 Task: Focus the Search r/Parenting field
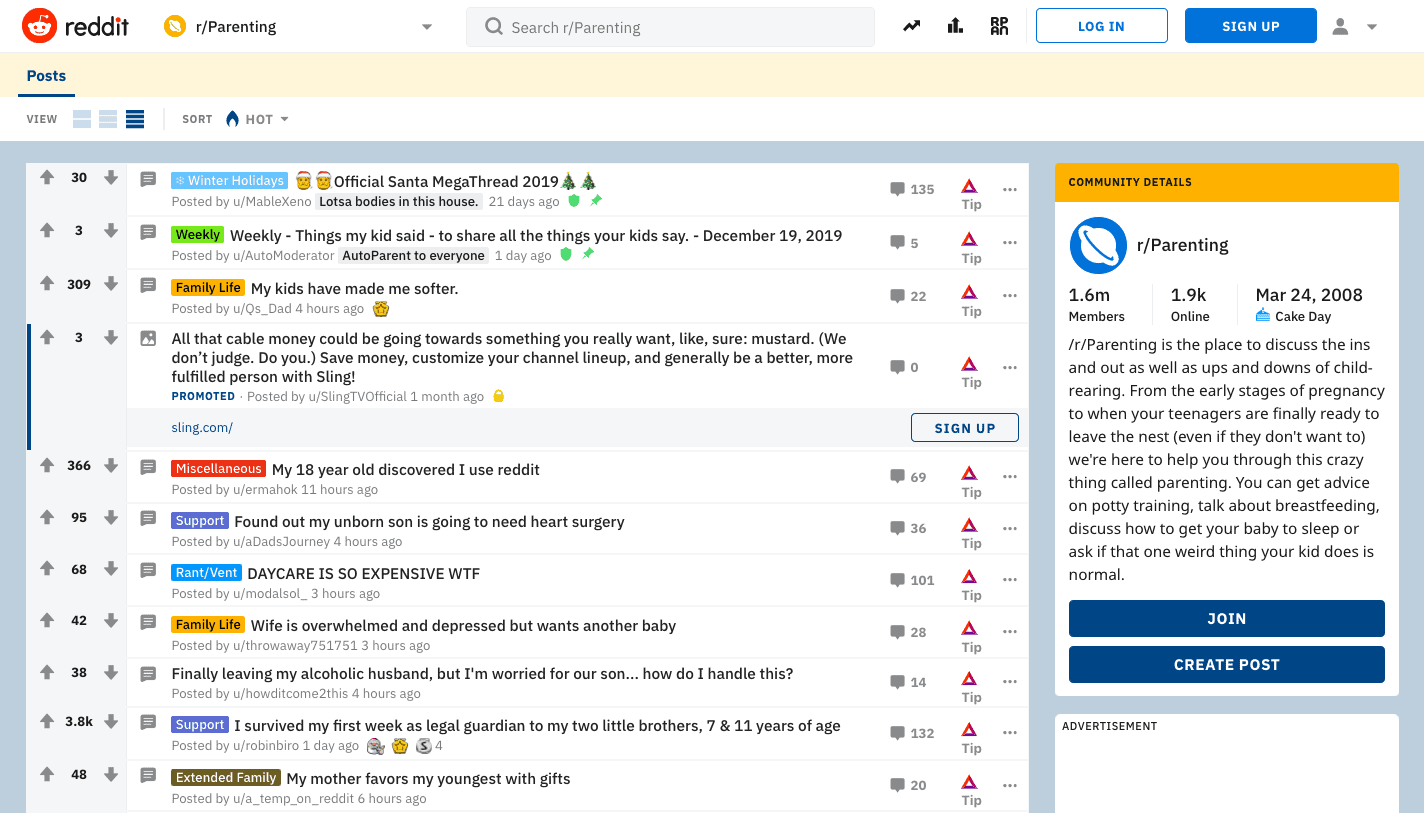tap(670, 27)
